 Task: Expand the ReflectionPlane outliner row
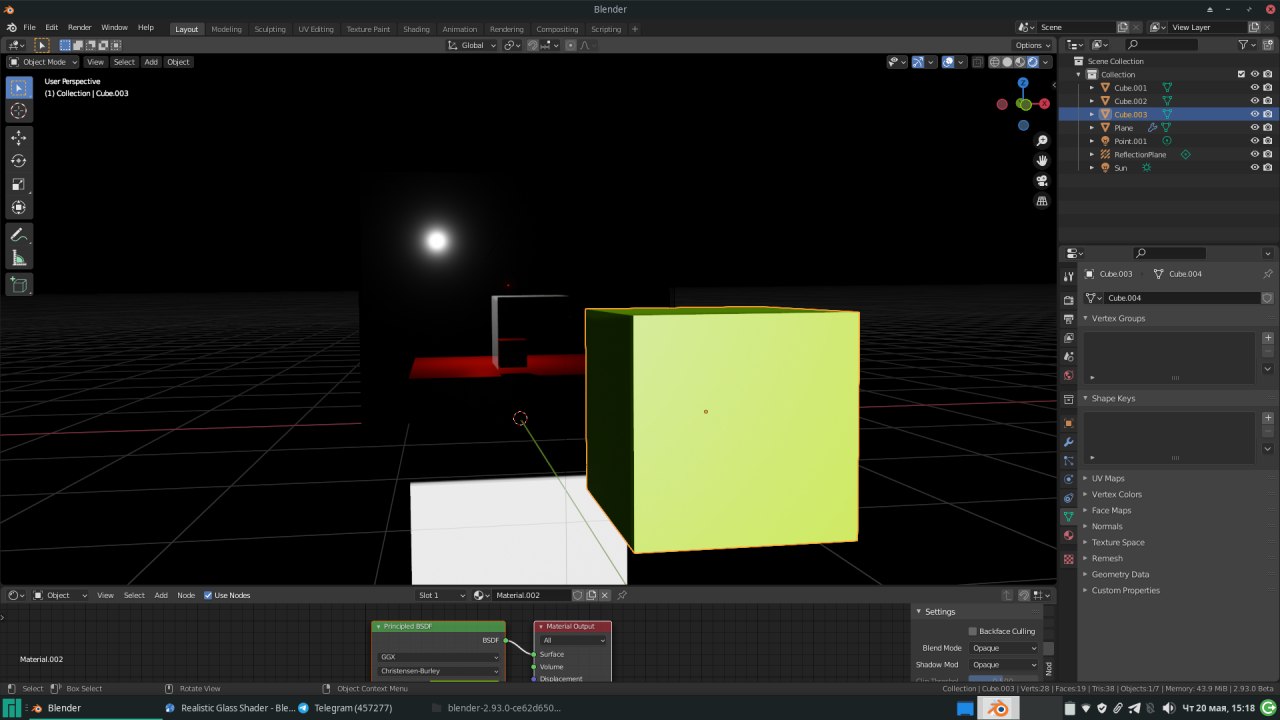(x=1092, y=155)
